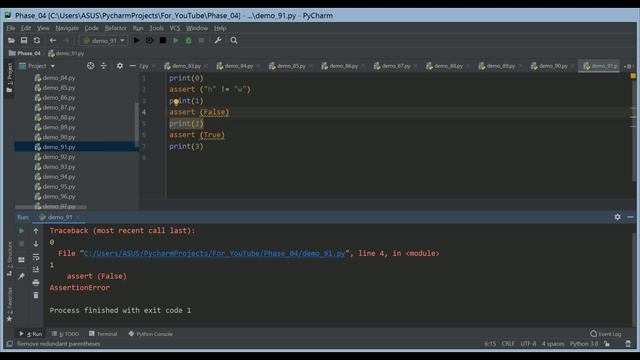
Task: Open the Edit menu
Action: tap(26, 28)
